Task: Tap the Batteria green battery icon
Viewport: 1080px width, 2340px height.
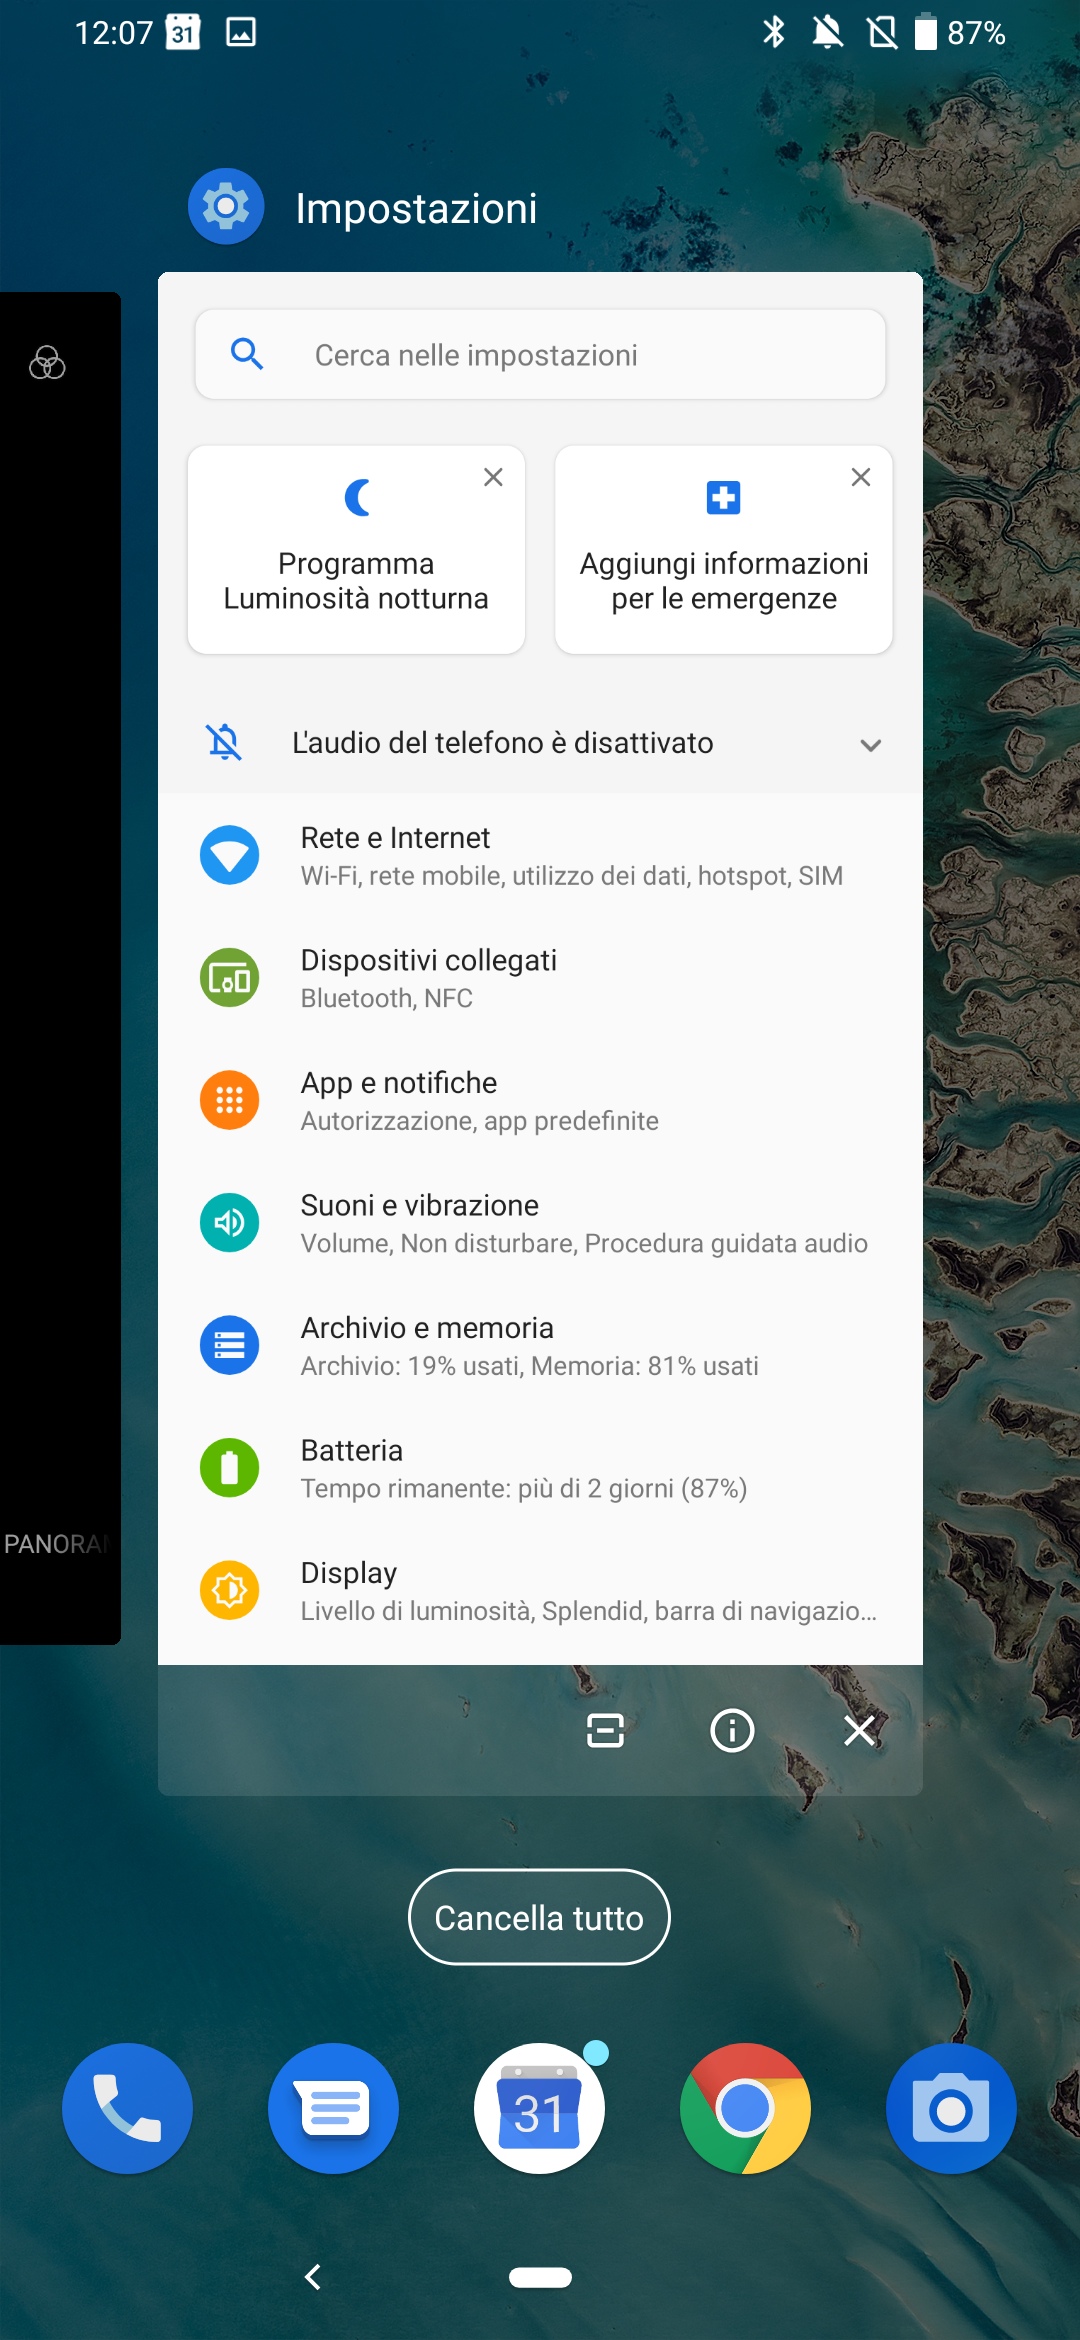Action: pos(229,1468)
